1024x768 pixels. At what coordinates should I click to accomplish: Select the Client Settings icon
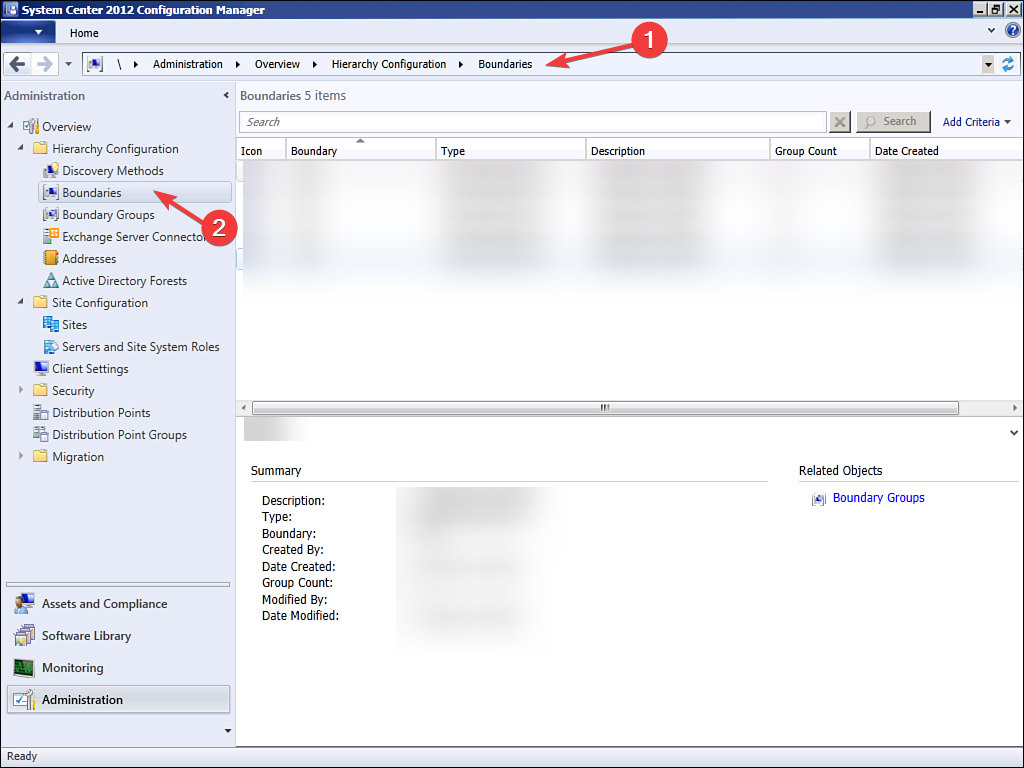(x=90, y=368)
